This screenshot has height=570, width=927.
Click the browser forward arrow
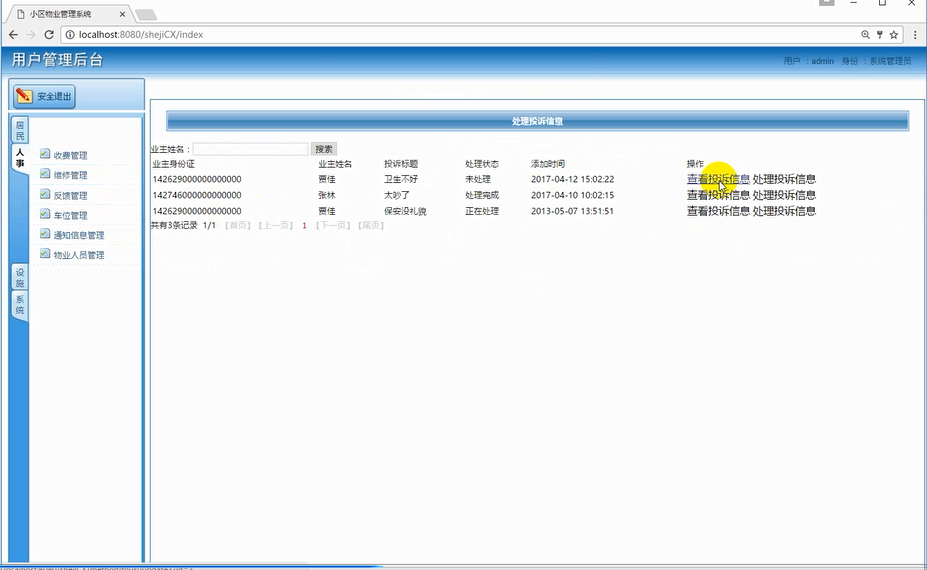click(31, 35)
